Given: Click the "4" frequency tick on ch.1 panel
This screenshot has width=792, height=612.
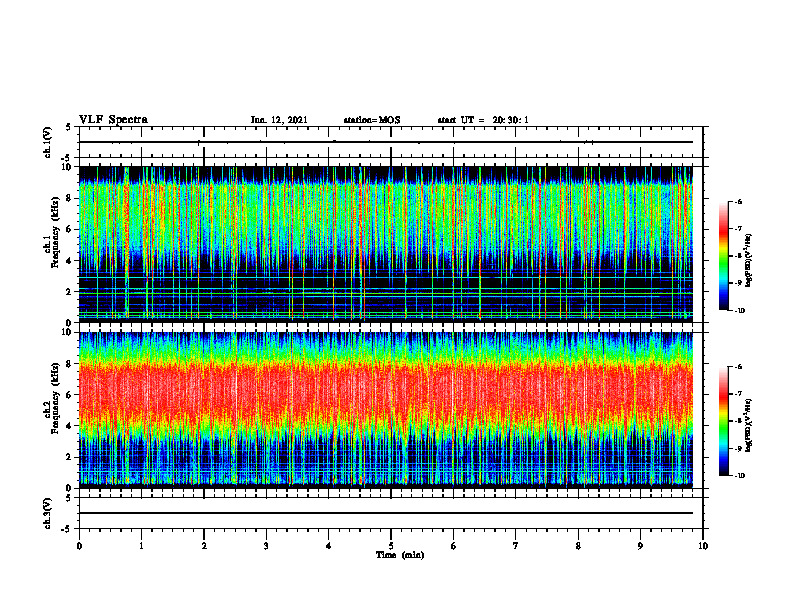Looking at the screenshot, I should pyautogui.click(x=70, y=261).
